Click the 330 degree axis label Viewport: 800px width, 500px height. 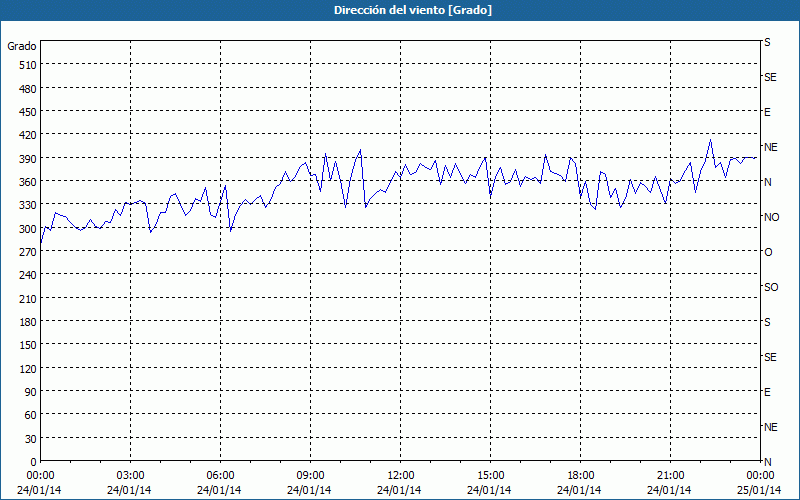tap(28, 206)
